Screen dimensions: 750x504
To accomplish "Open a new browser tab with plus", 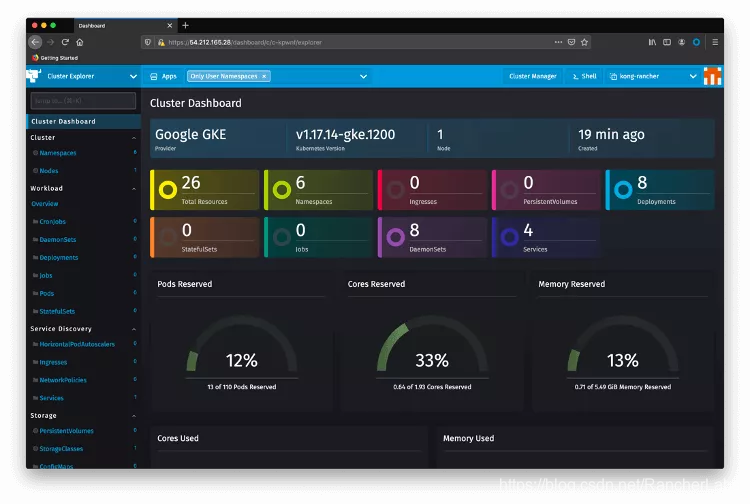I will tap(186, 25).
